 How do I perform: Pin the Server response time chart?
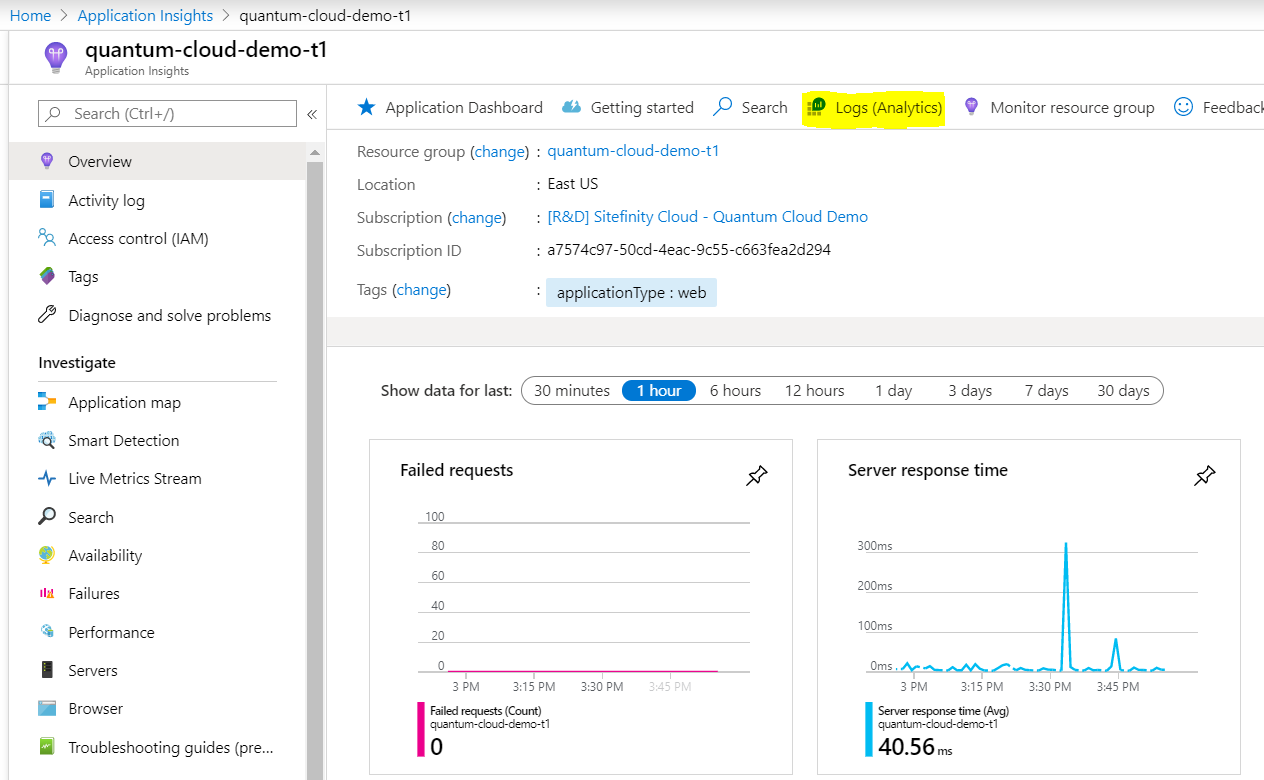(x=1205, y=475)
